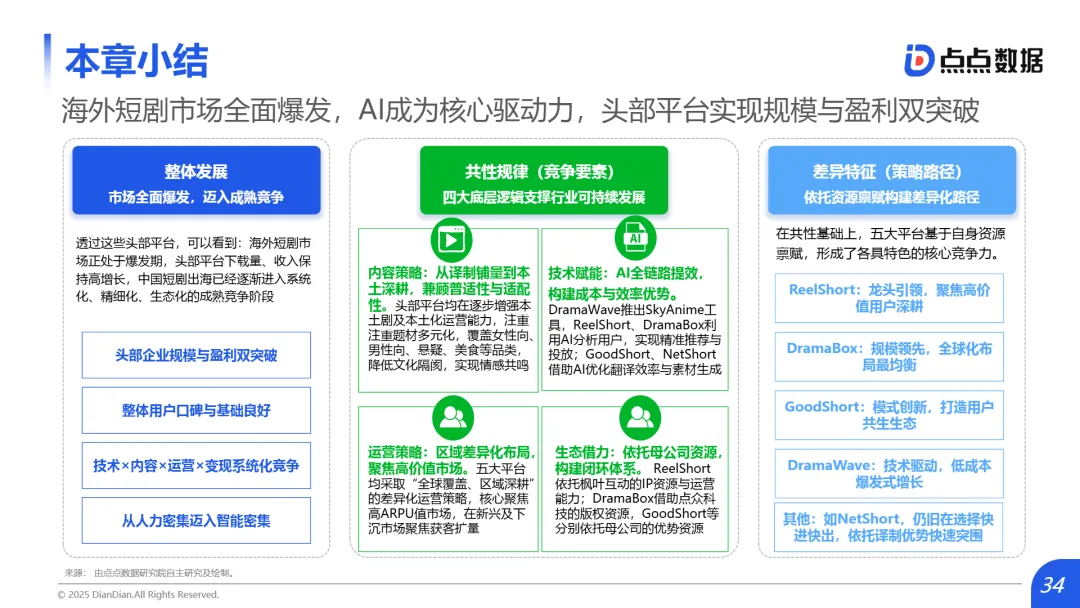
Task: Click the users icon above 运营策略
Action: coord(453,417)
